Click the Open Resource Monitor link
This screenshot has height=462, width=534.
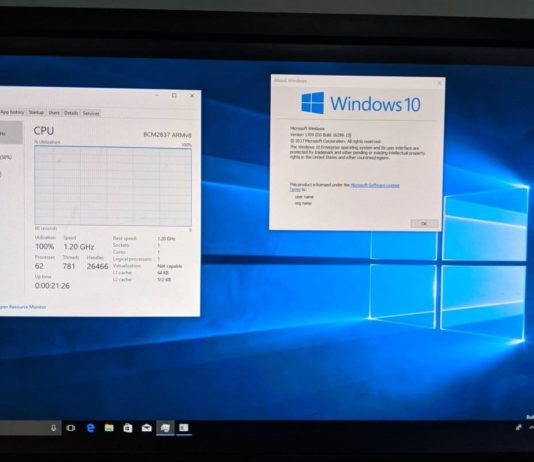pos(23,307)
